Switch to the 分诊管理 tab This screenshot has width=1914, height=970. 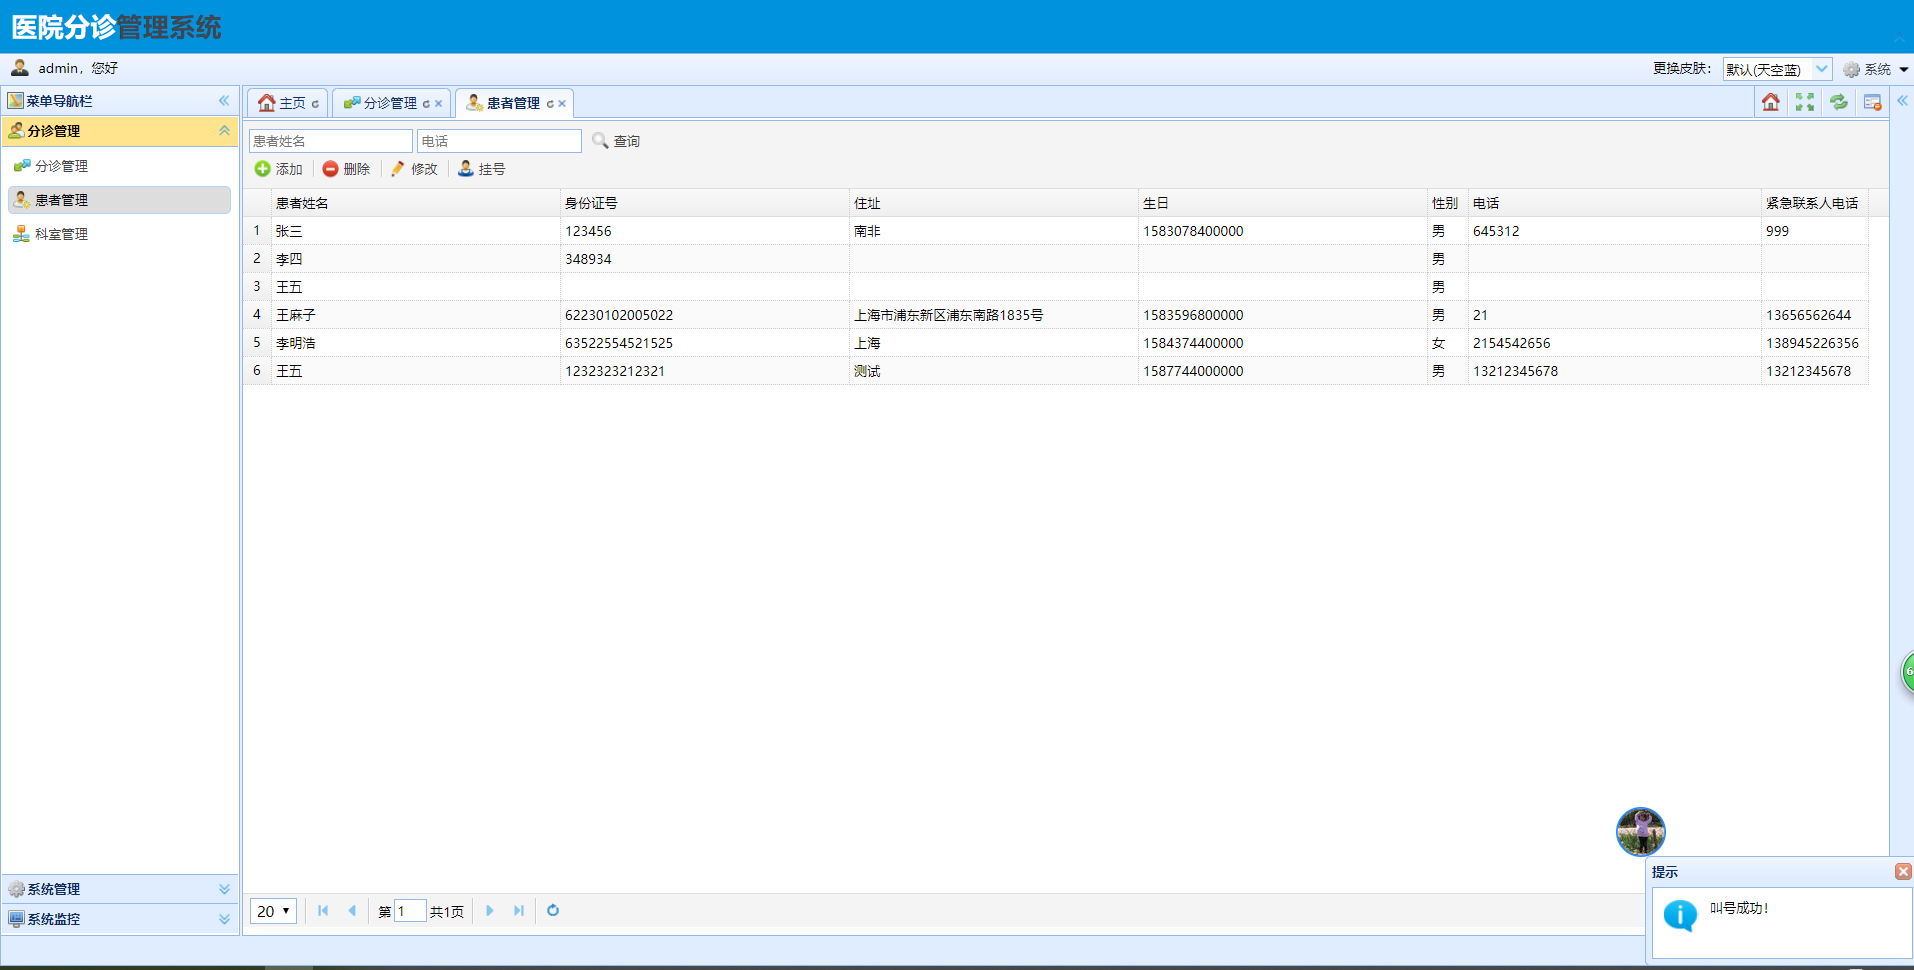tap(390, 103)
